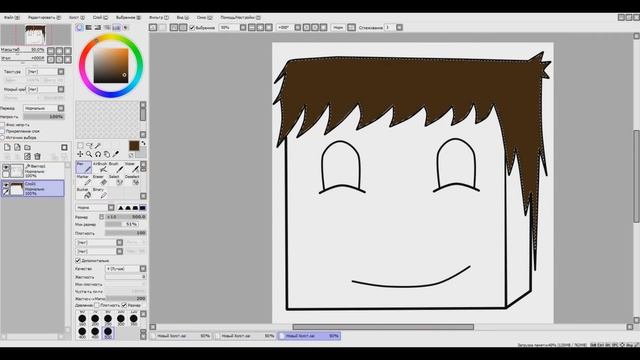Click the foreground brown color swatch
Image resolution: width=640 pixels, height=360 pixels.
(134, 146)
